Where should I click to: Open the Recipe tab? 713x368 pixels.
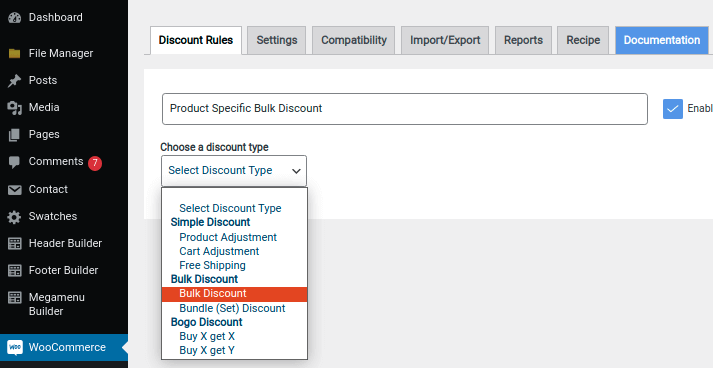click(x=583, y=40)
